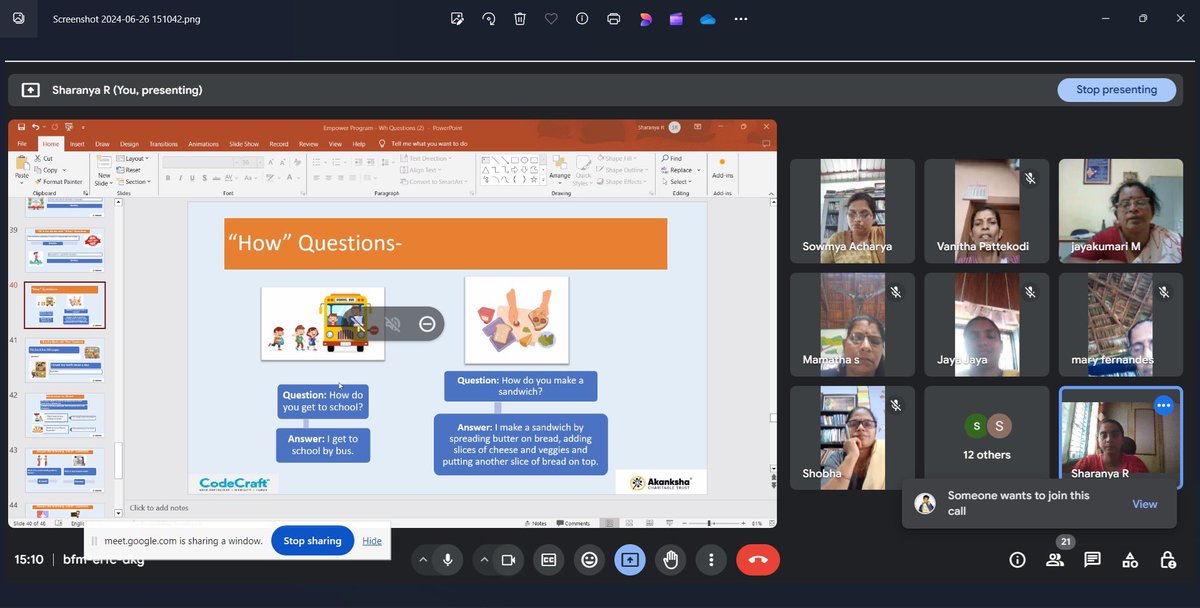
Task: Open the File tab in PowerPoint
Action: [22, 144]
